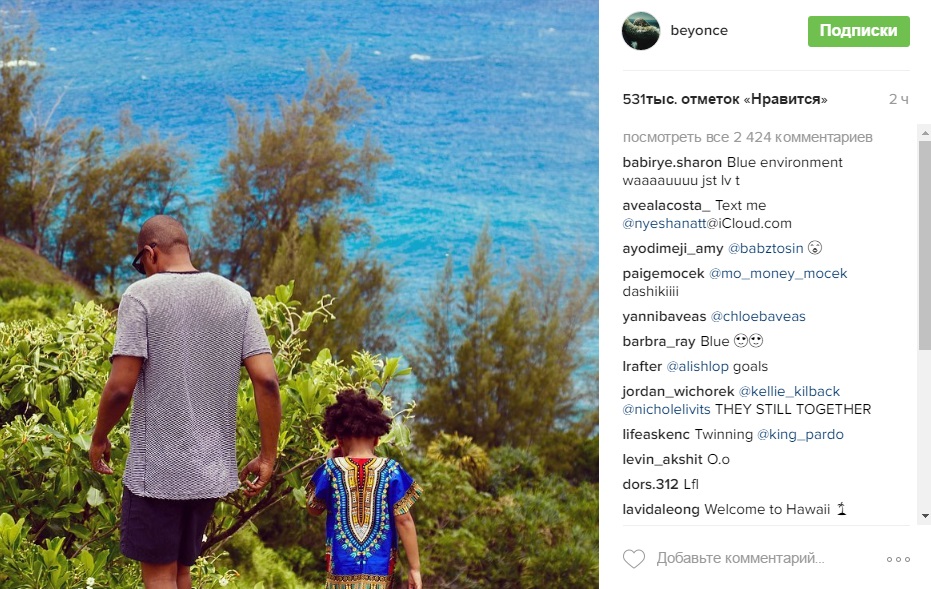Viewport: 931px width, 589px height.
Task: Open babirye.sharon commenter profile
Action: click(672, 162)
